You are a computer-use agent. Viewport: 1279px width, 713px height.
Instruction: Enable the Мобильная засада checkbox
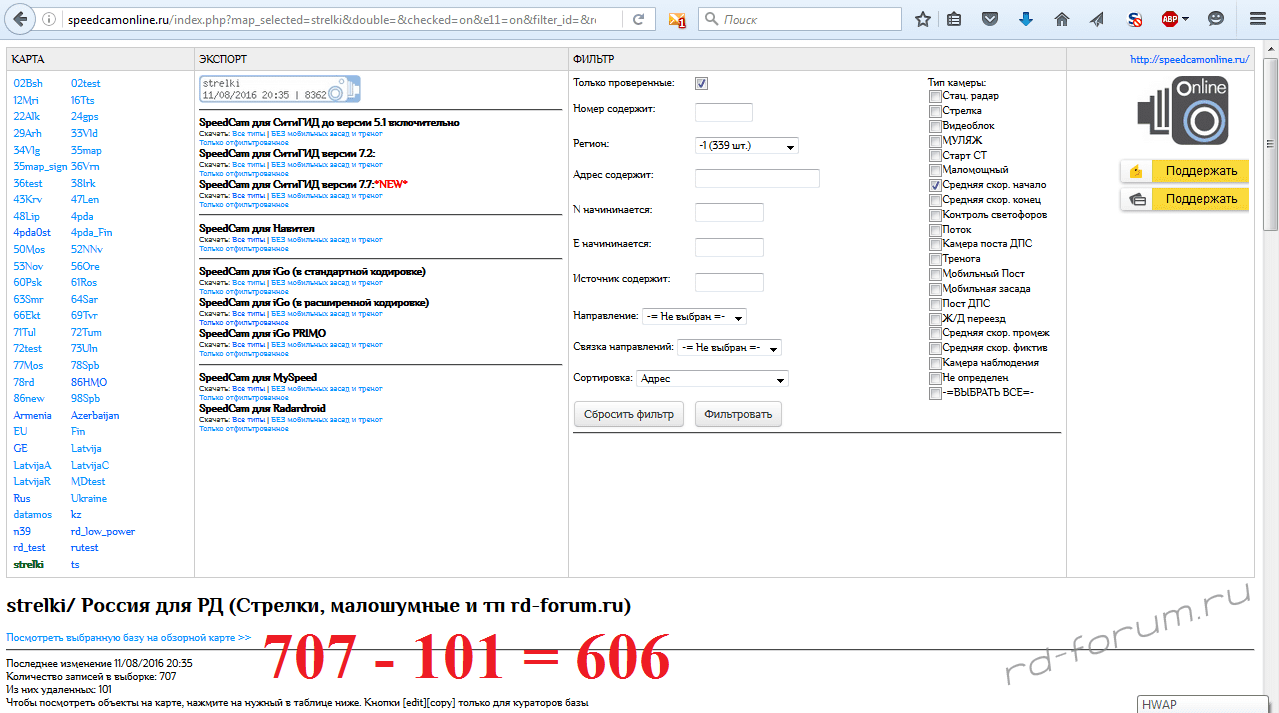935,289
